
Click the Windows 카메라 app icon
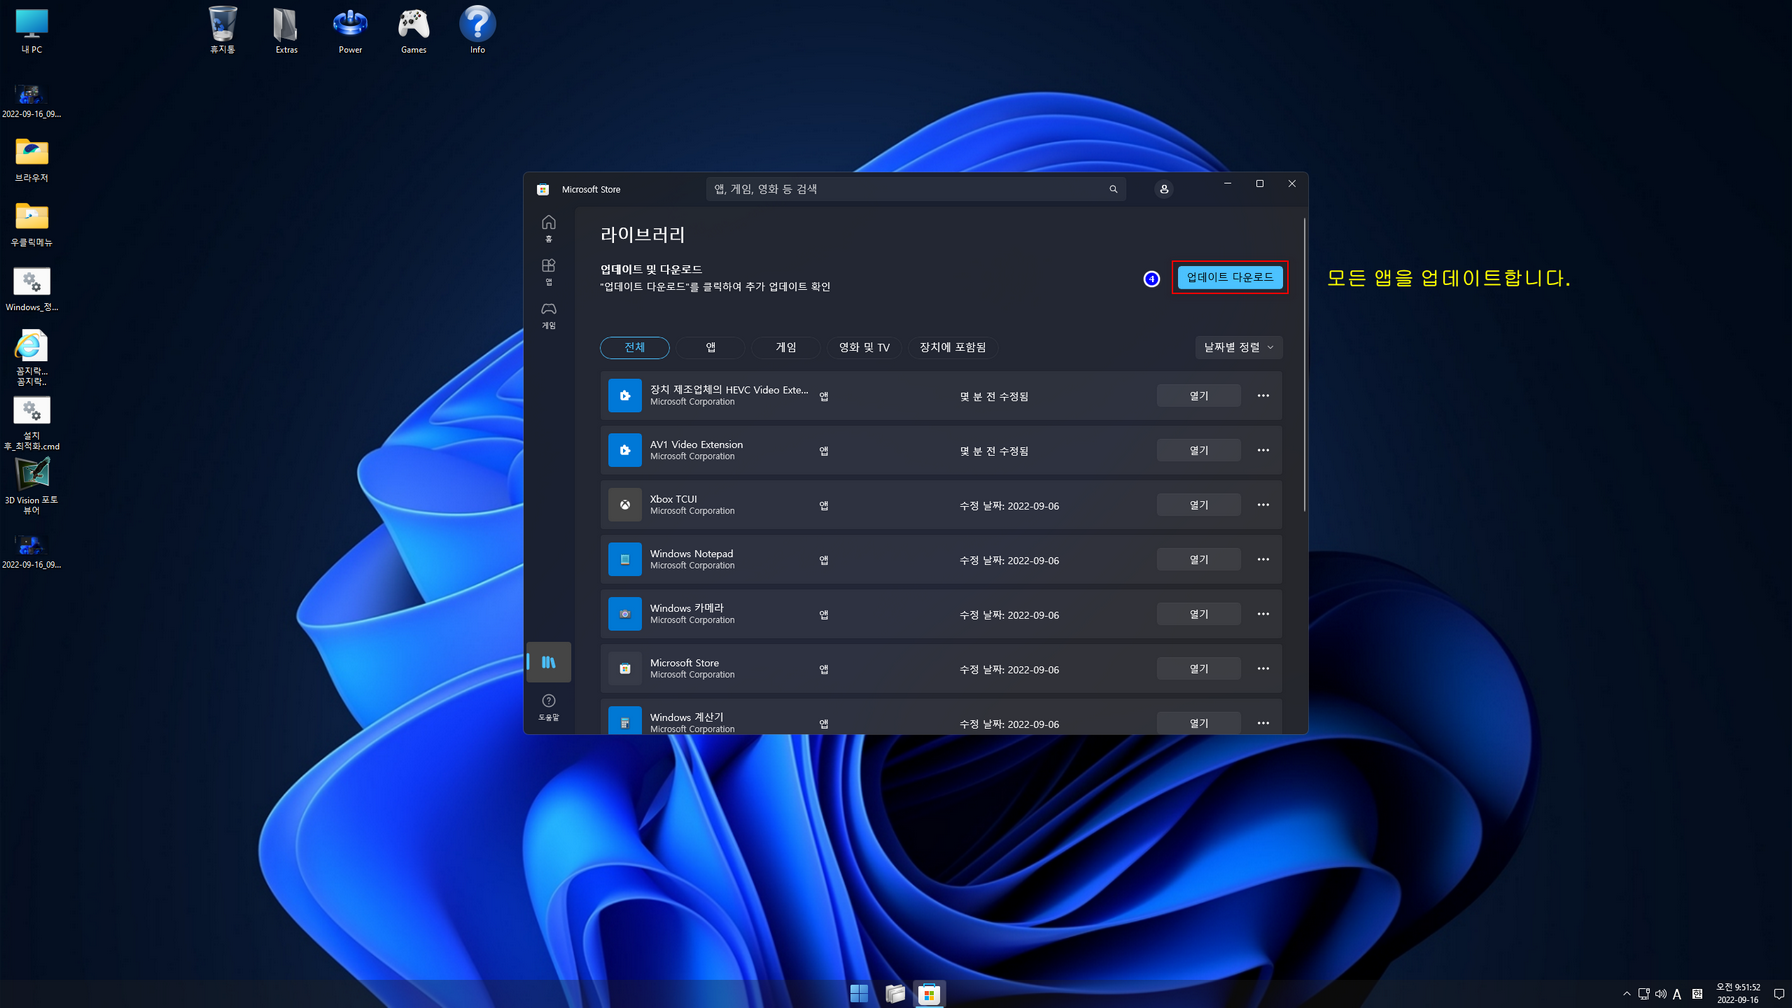pyautogui.click(x=625, y=614)
